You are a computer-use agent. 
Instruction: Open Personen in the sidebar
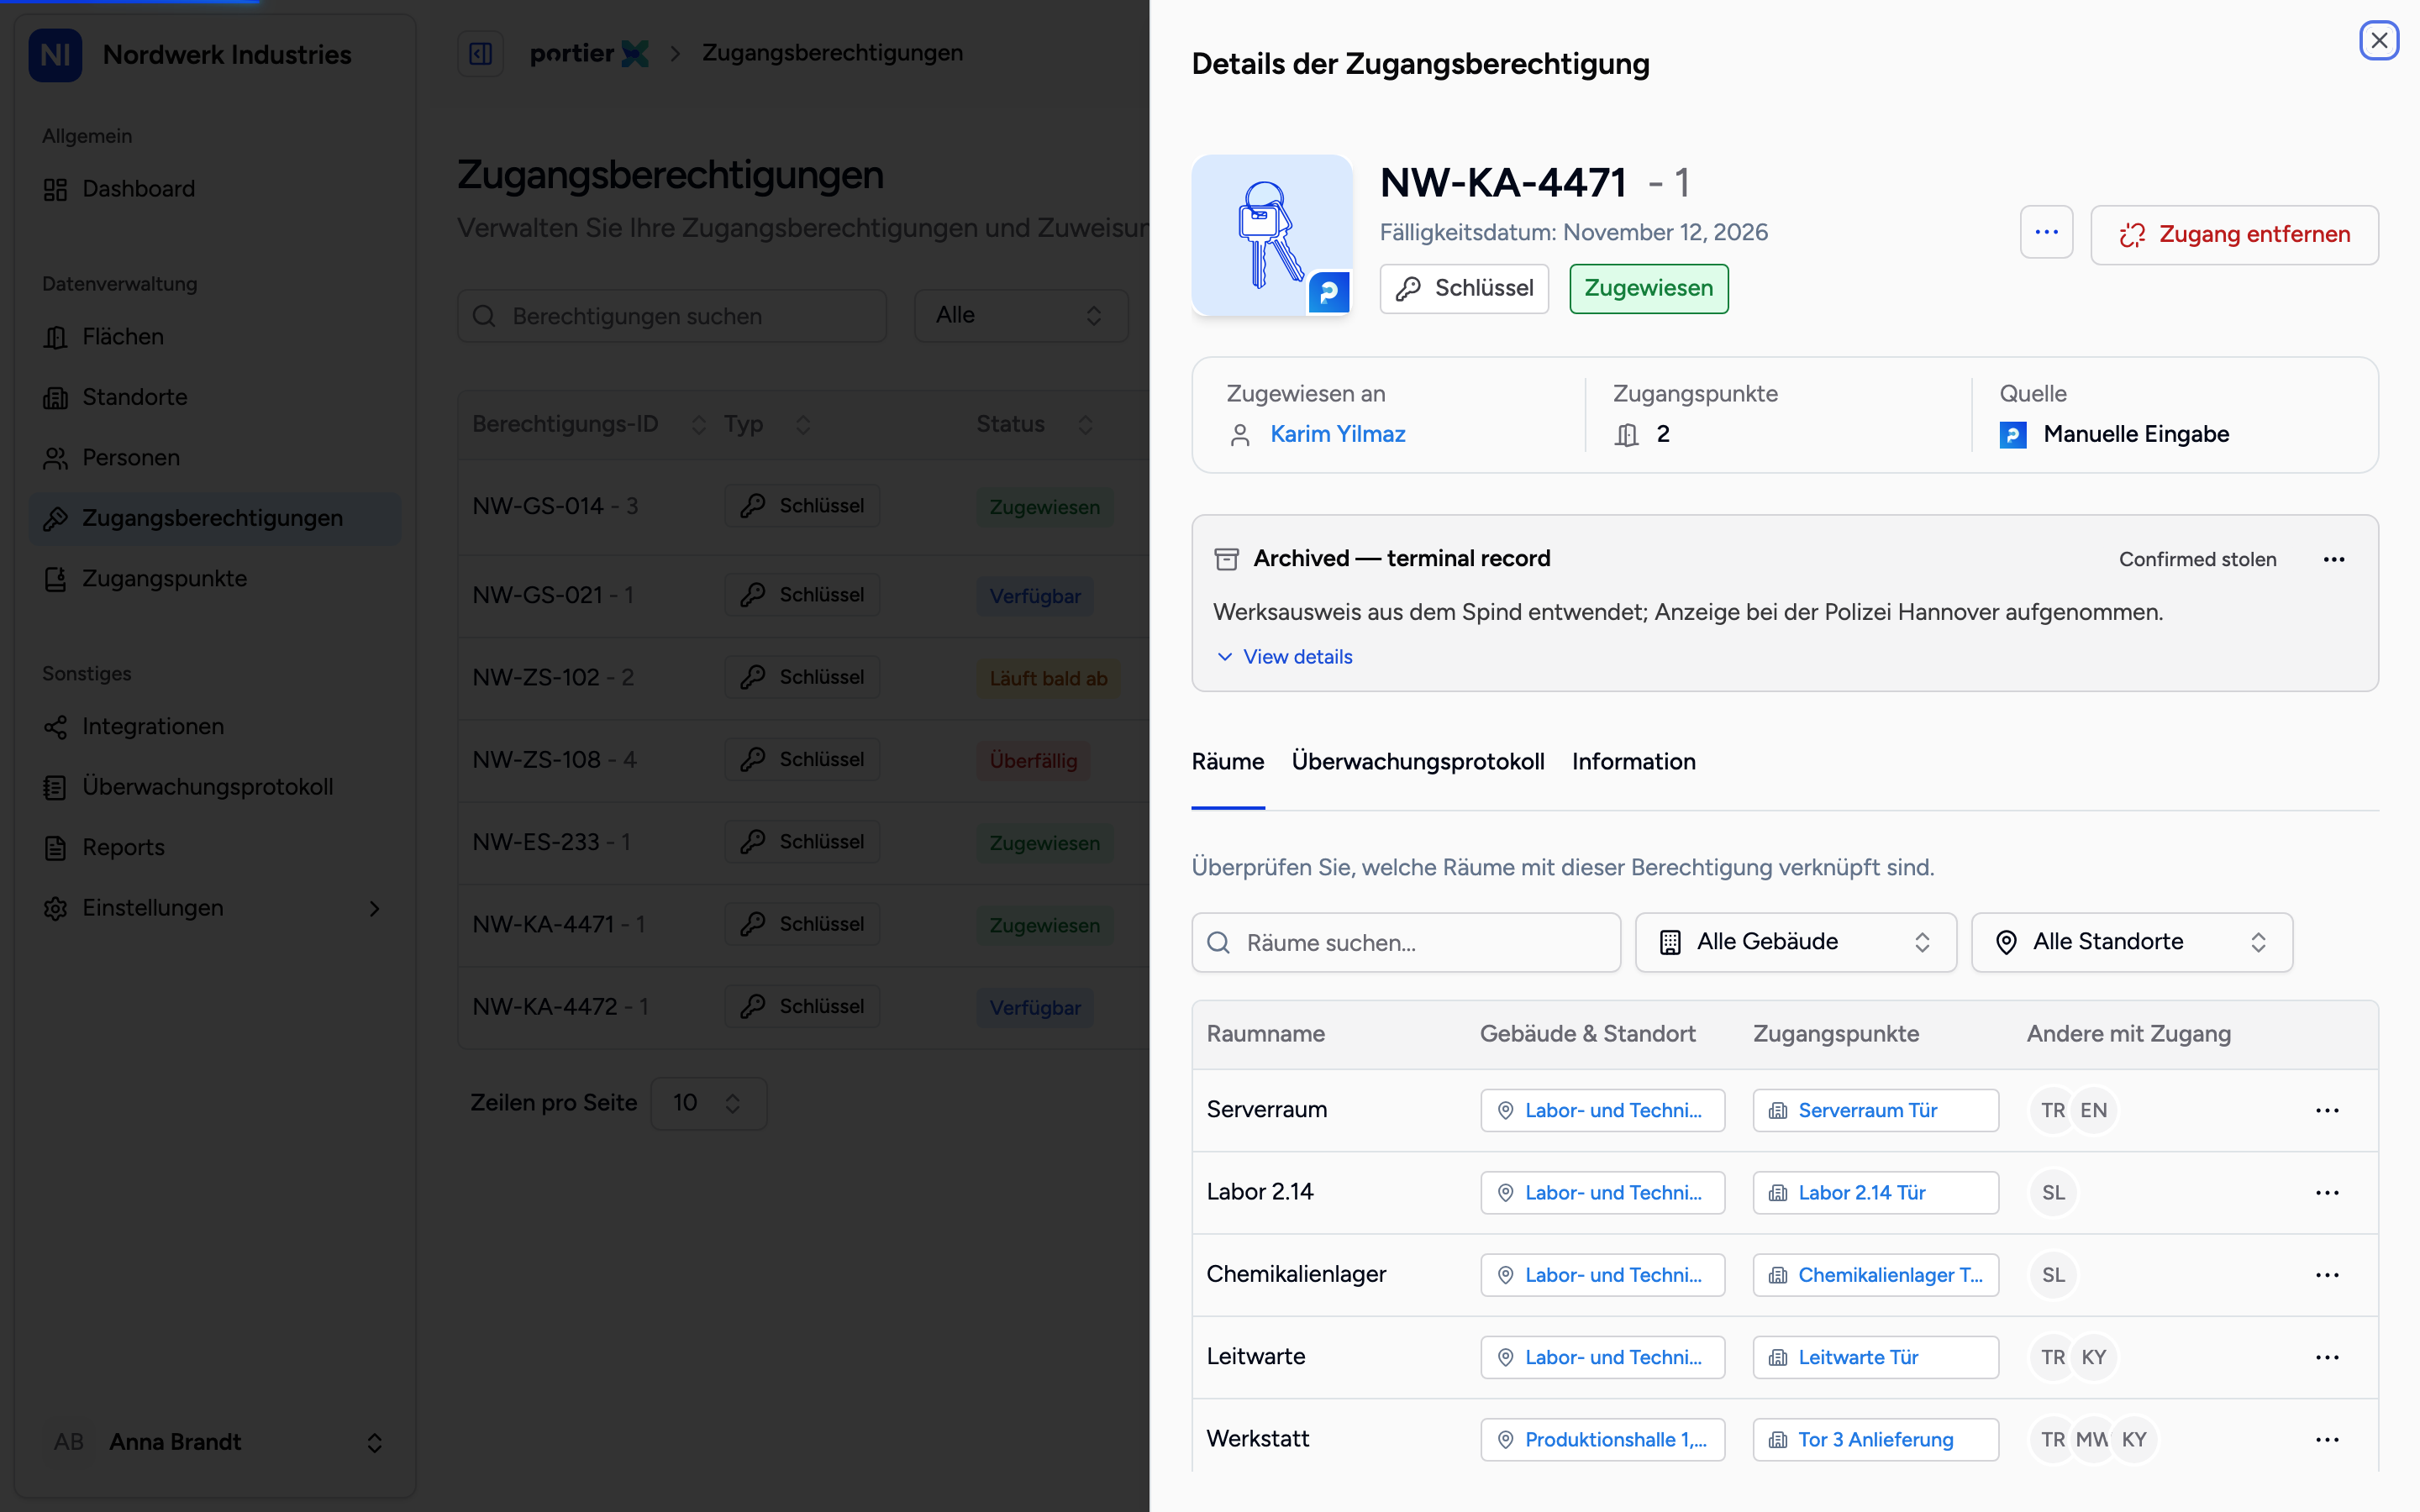point(215,458)
